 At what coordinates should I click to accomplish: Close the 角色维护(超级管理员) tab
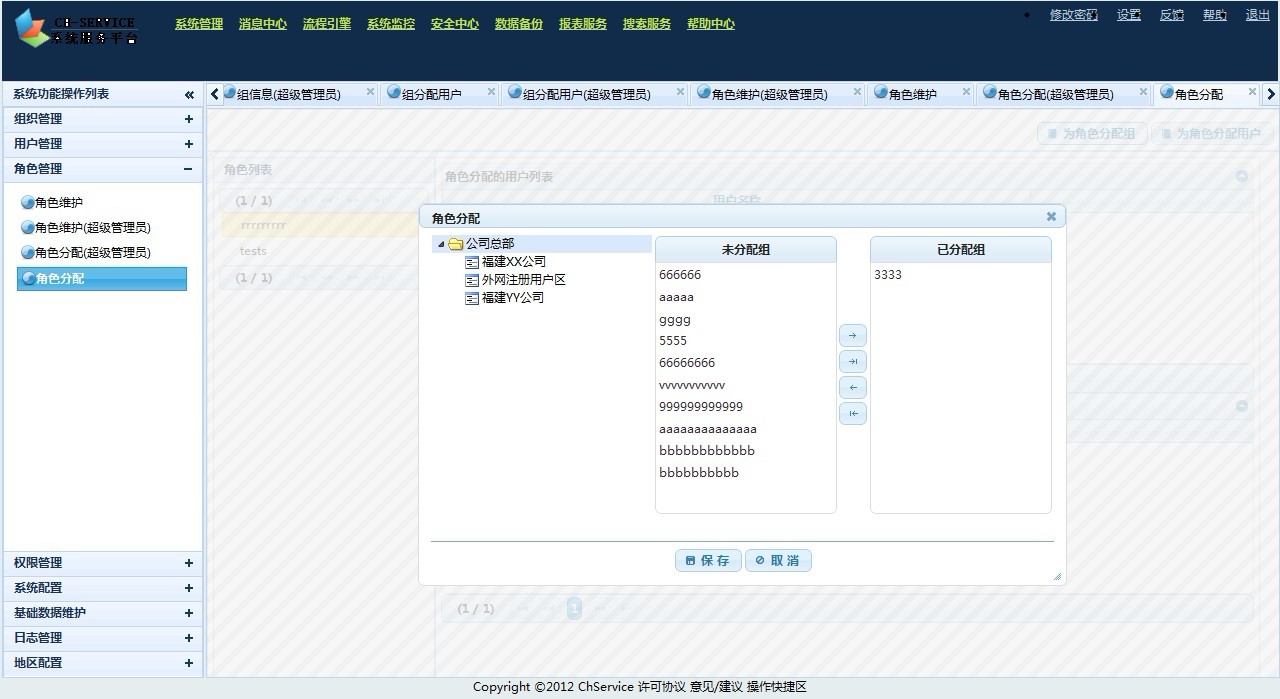857,92
